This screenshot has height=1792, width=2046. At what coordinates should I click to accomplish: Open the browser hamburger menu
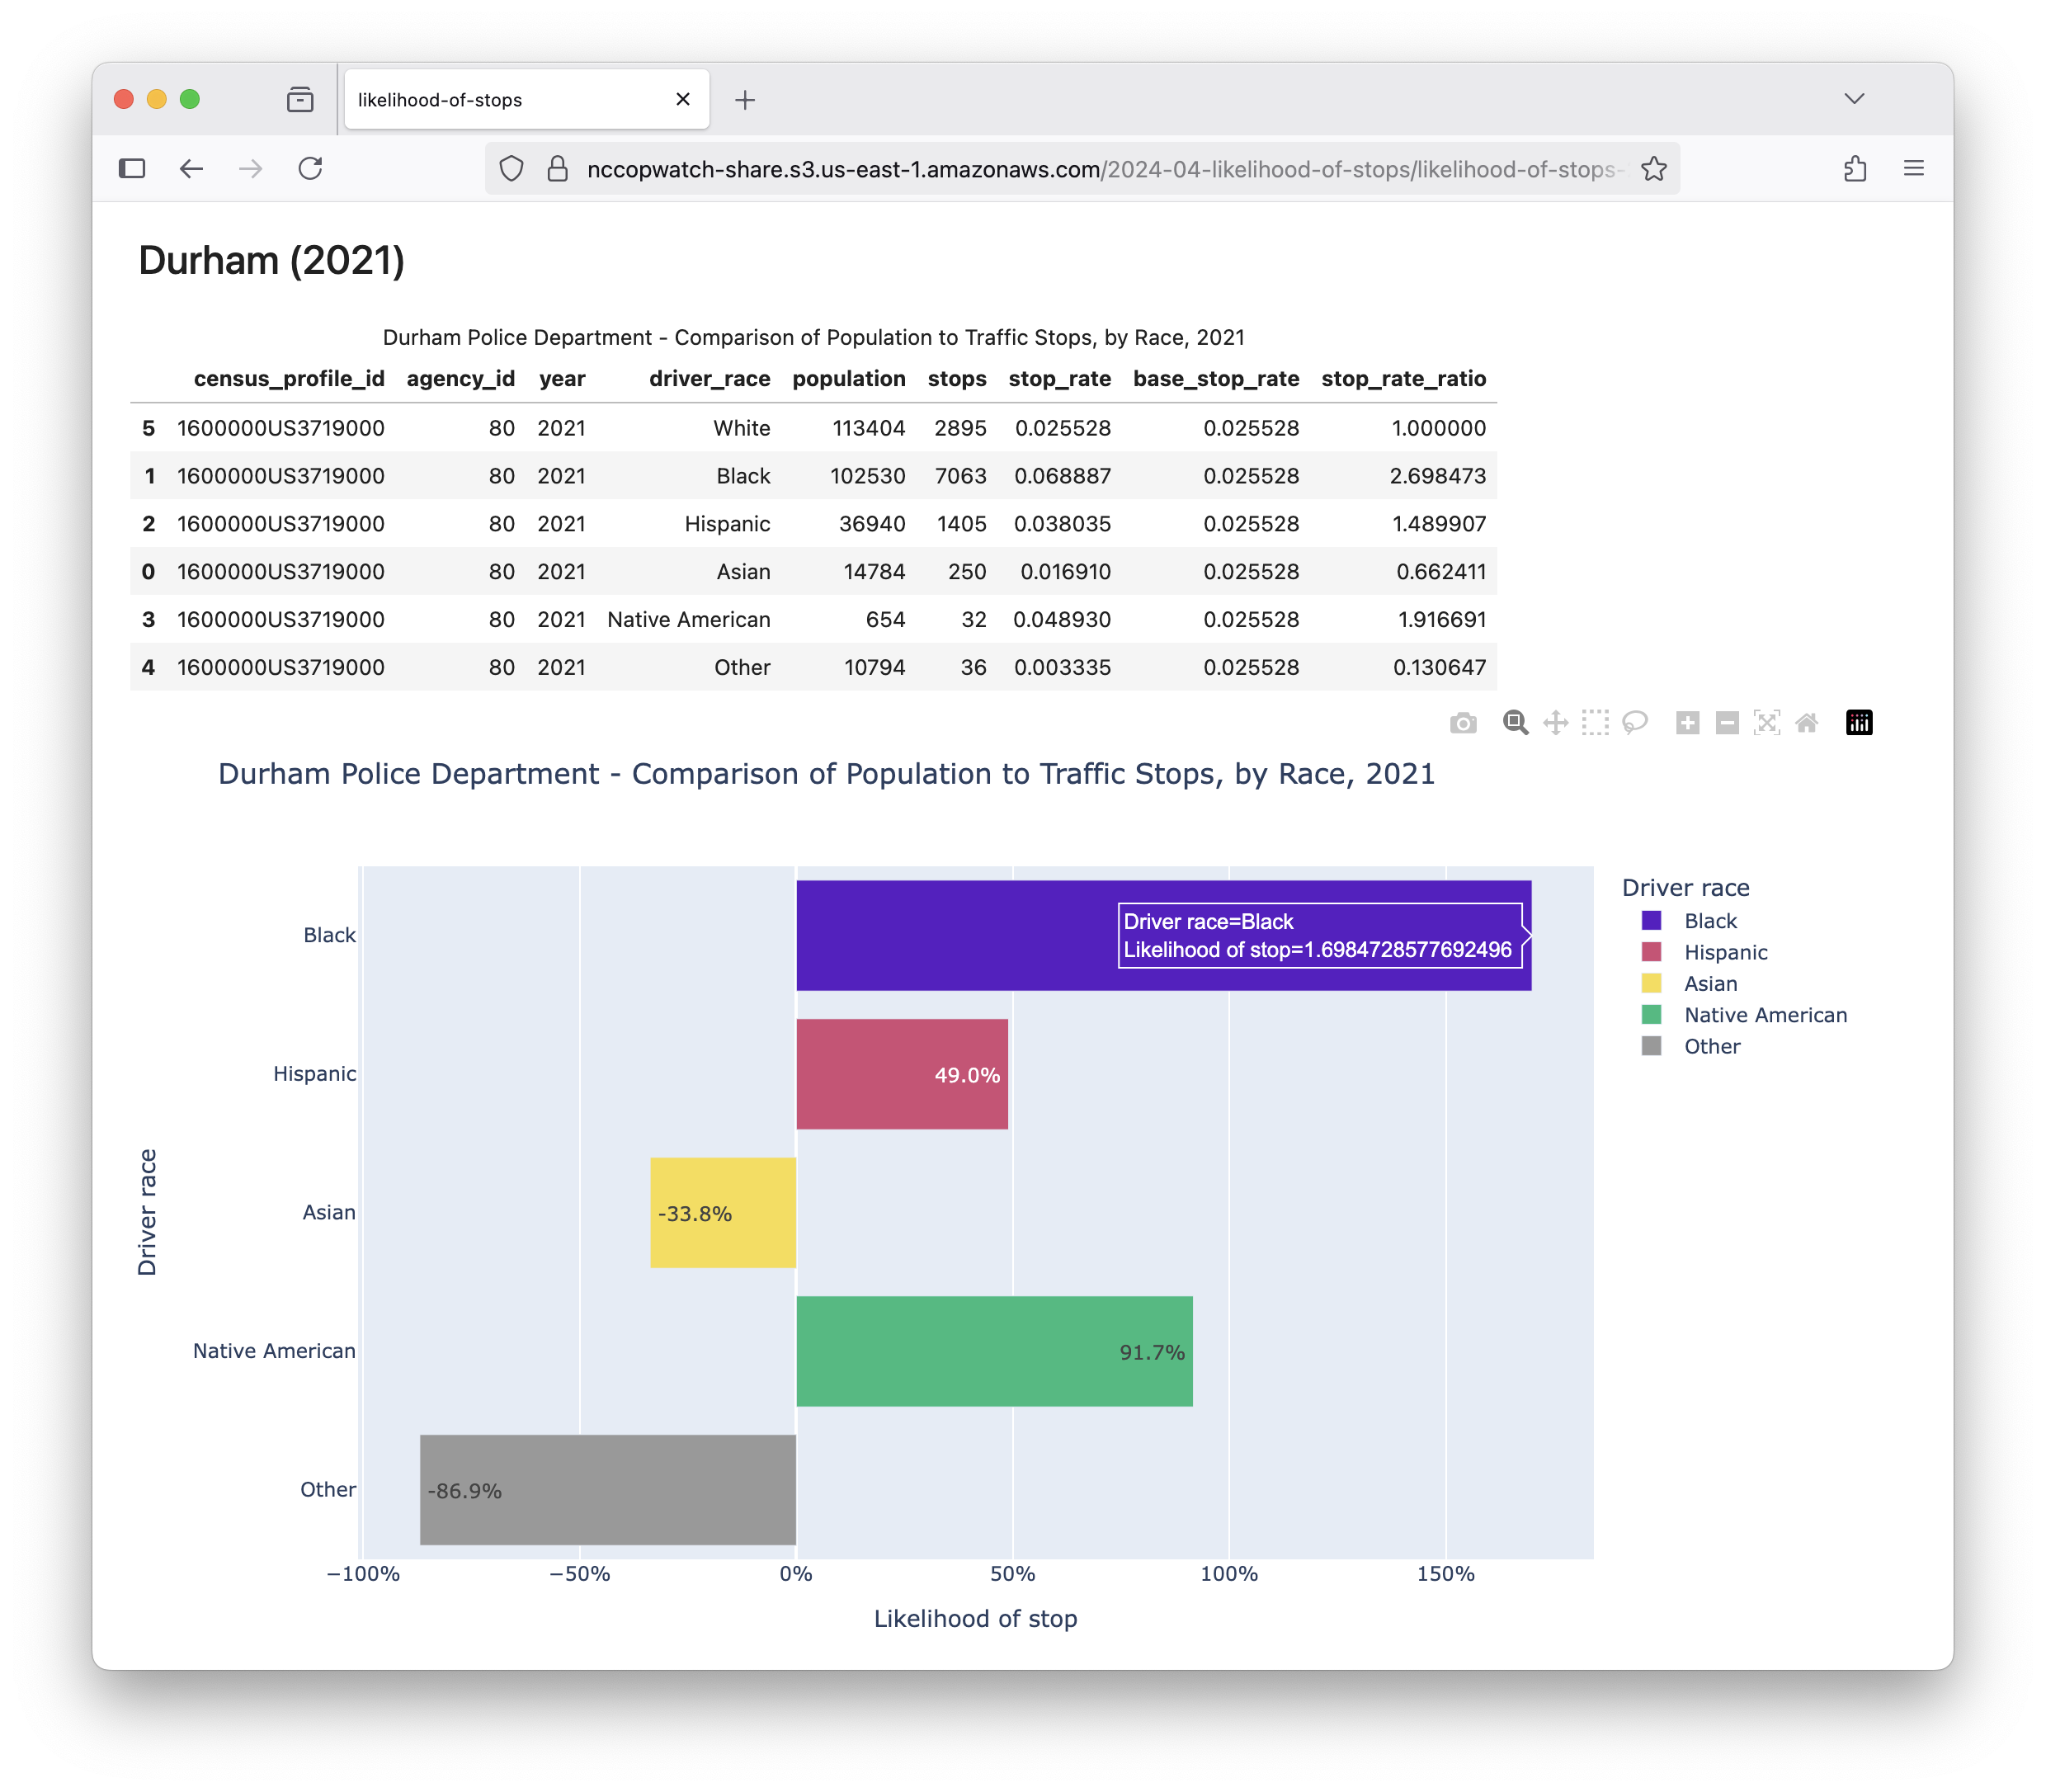click(1913, 169)
